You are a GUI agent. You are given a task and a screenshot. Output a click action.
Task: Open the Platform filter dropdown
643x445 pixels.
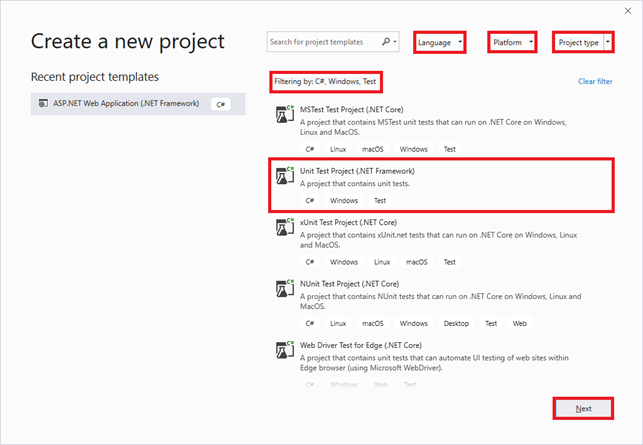pos(512,42)
